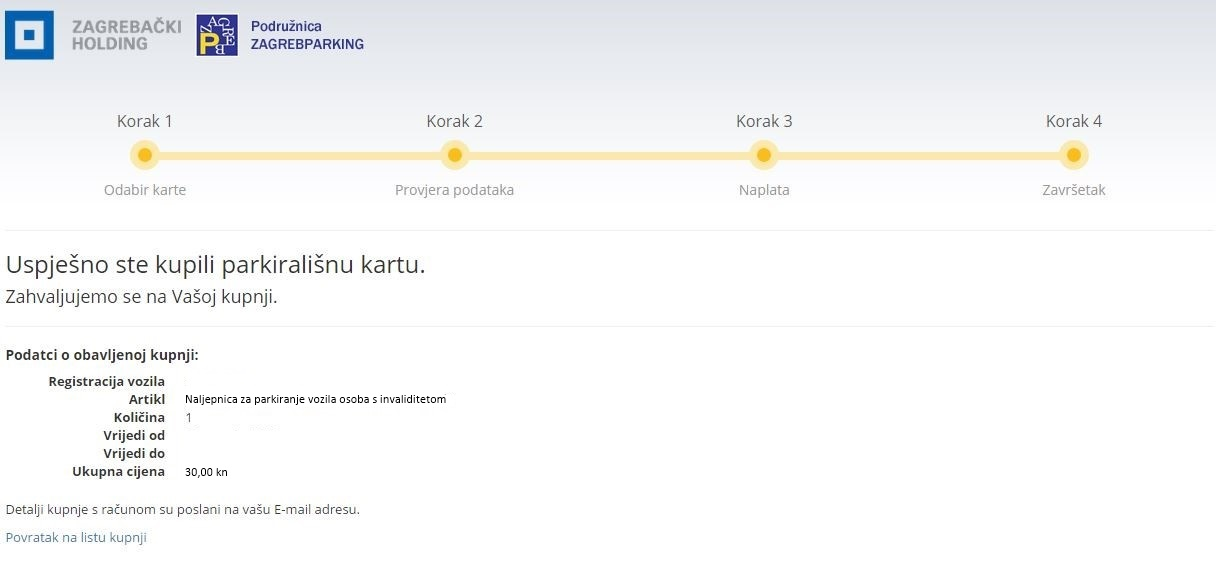This screenshot has height=572, width=1216.
Task: Click the Zagrebparking P logo icon
Action: 217,35
